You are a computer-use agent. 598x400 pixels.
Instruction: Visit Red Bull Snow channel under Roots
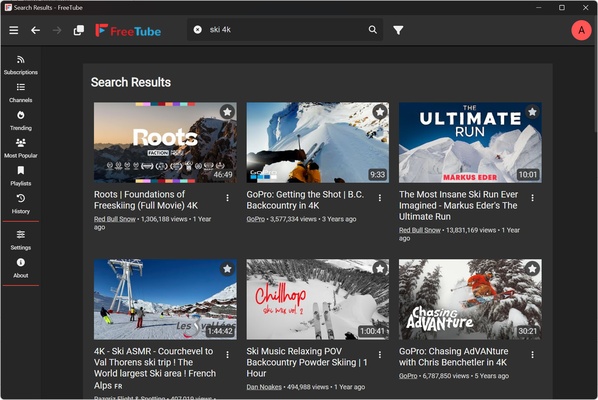(115, 219)
